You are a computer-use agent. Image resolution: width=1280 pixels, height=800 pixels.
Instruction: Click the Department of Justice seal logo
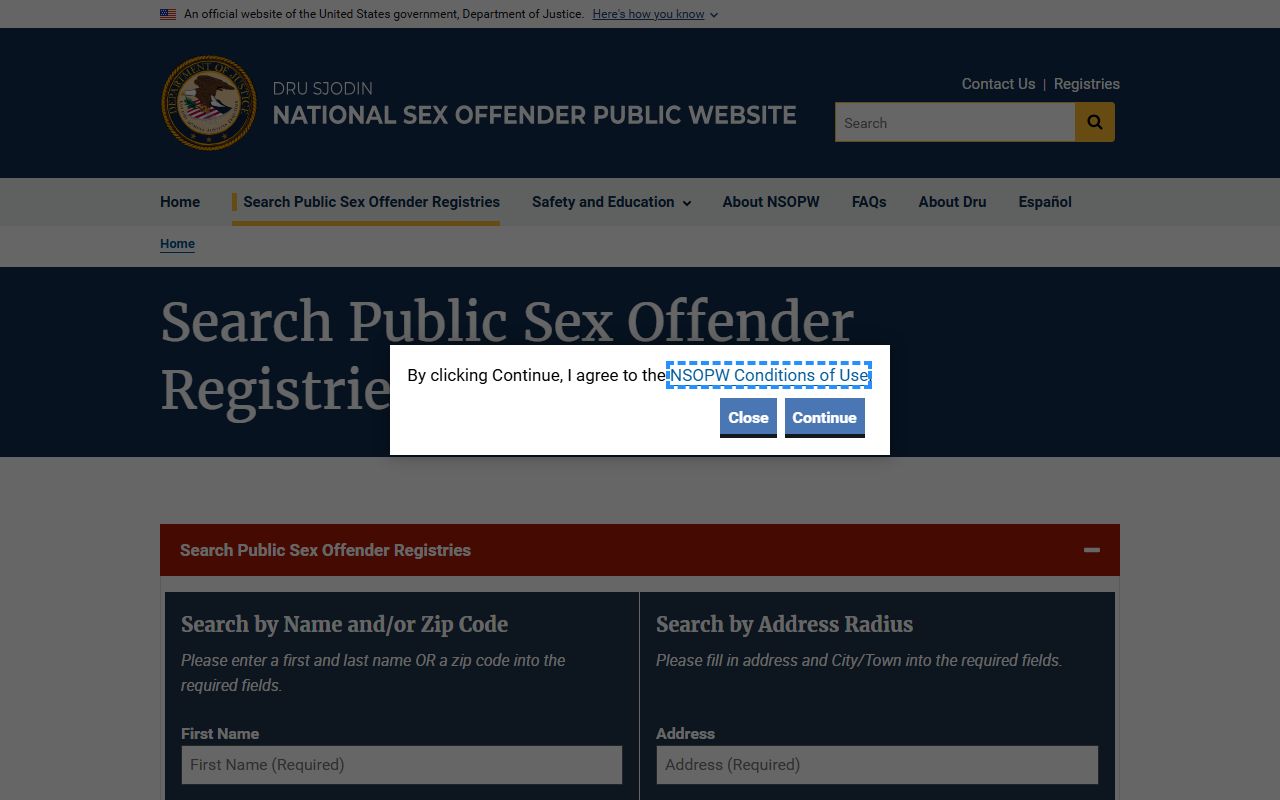click(209, 103)
